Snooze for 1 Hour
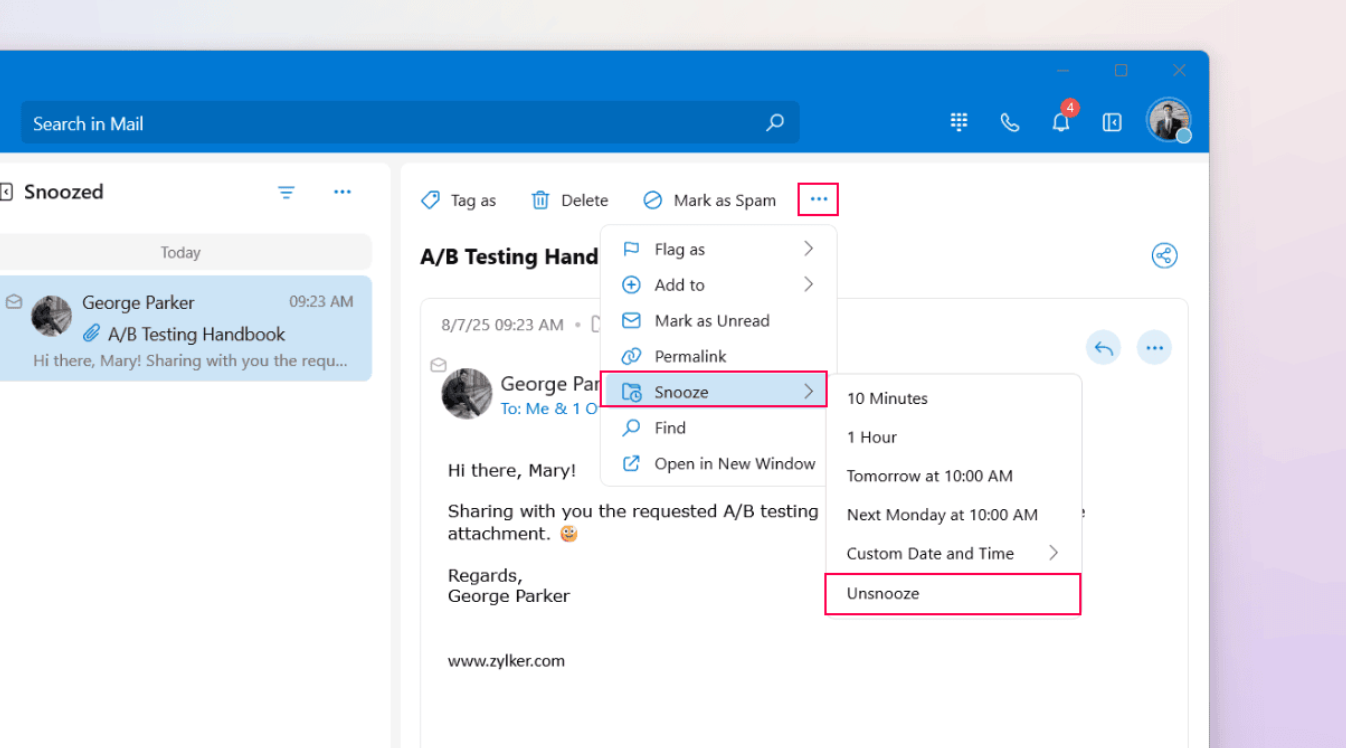 [x=954, y=437]
